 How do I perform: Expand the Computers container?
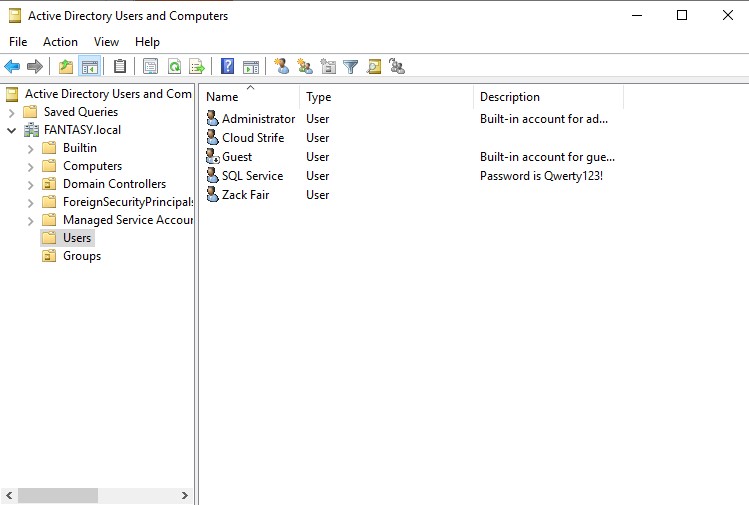click(x=31, y=167)
